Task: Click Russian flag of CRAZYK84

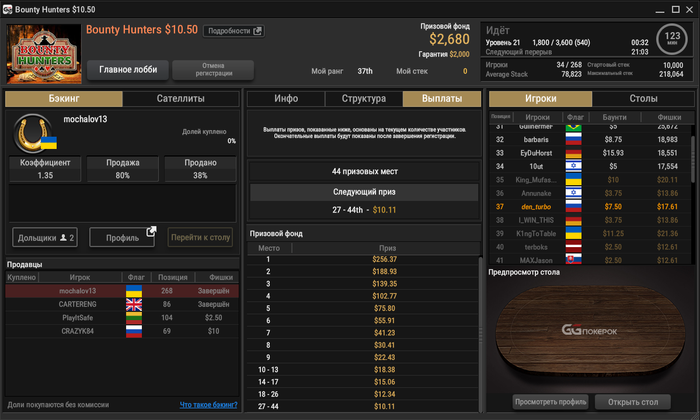Action: [134, 331]
